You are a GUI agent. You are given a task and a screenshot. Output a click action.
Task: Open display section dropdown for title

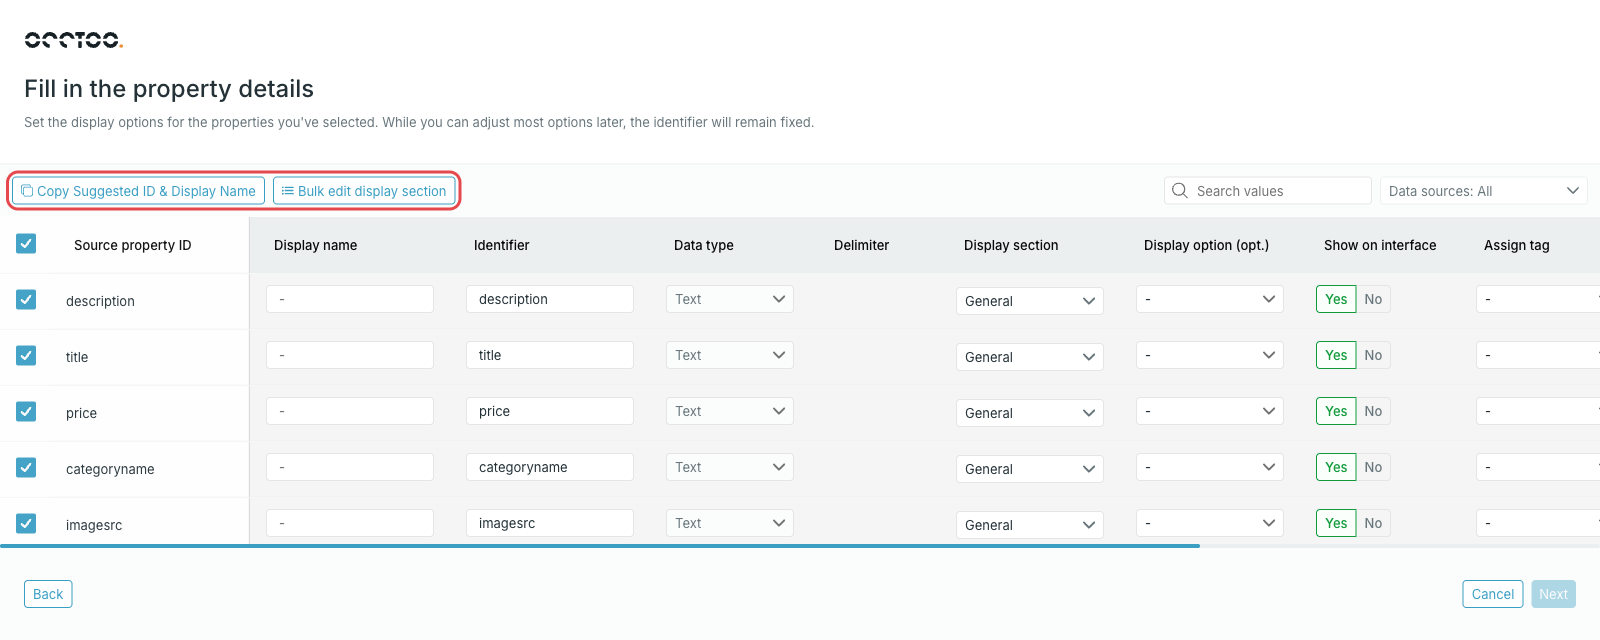pyautogui.click(x=1030, y=357)
